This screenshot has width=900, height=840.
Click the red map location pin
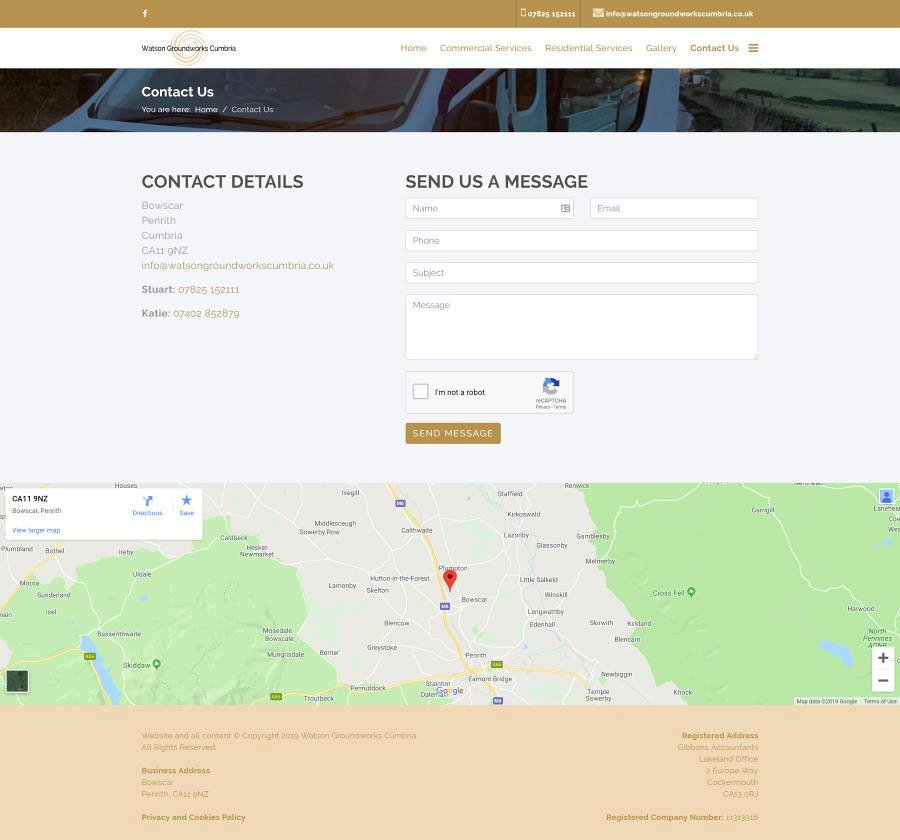pyautogui.click(x=450, y=579)
